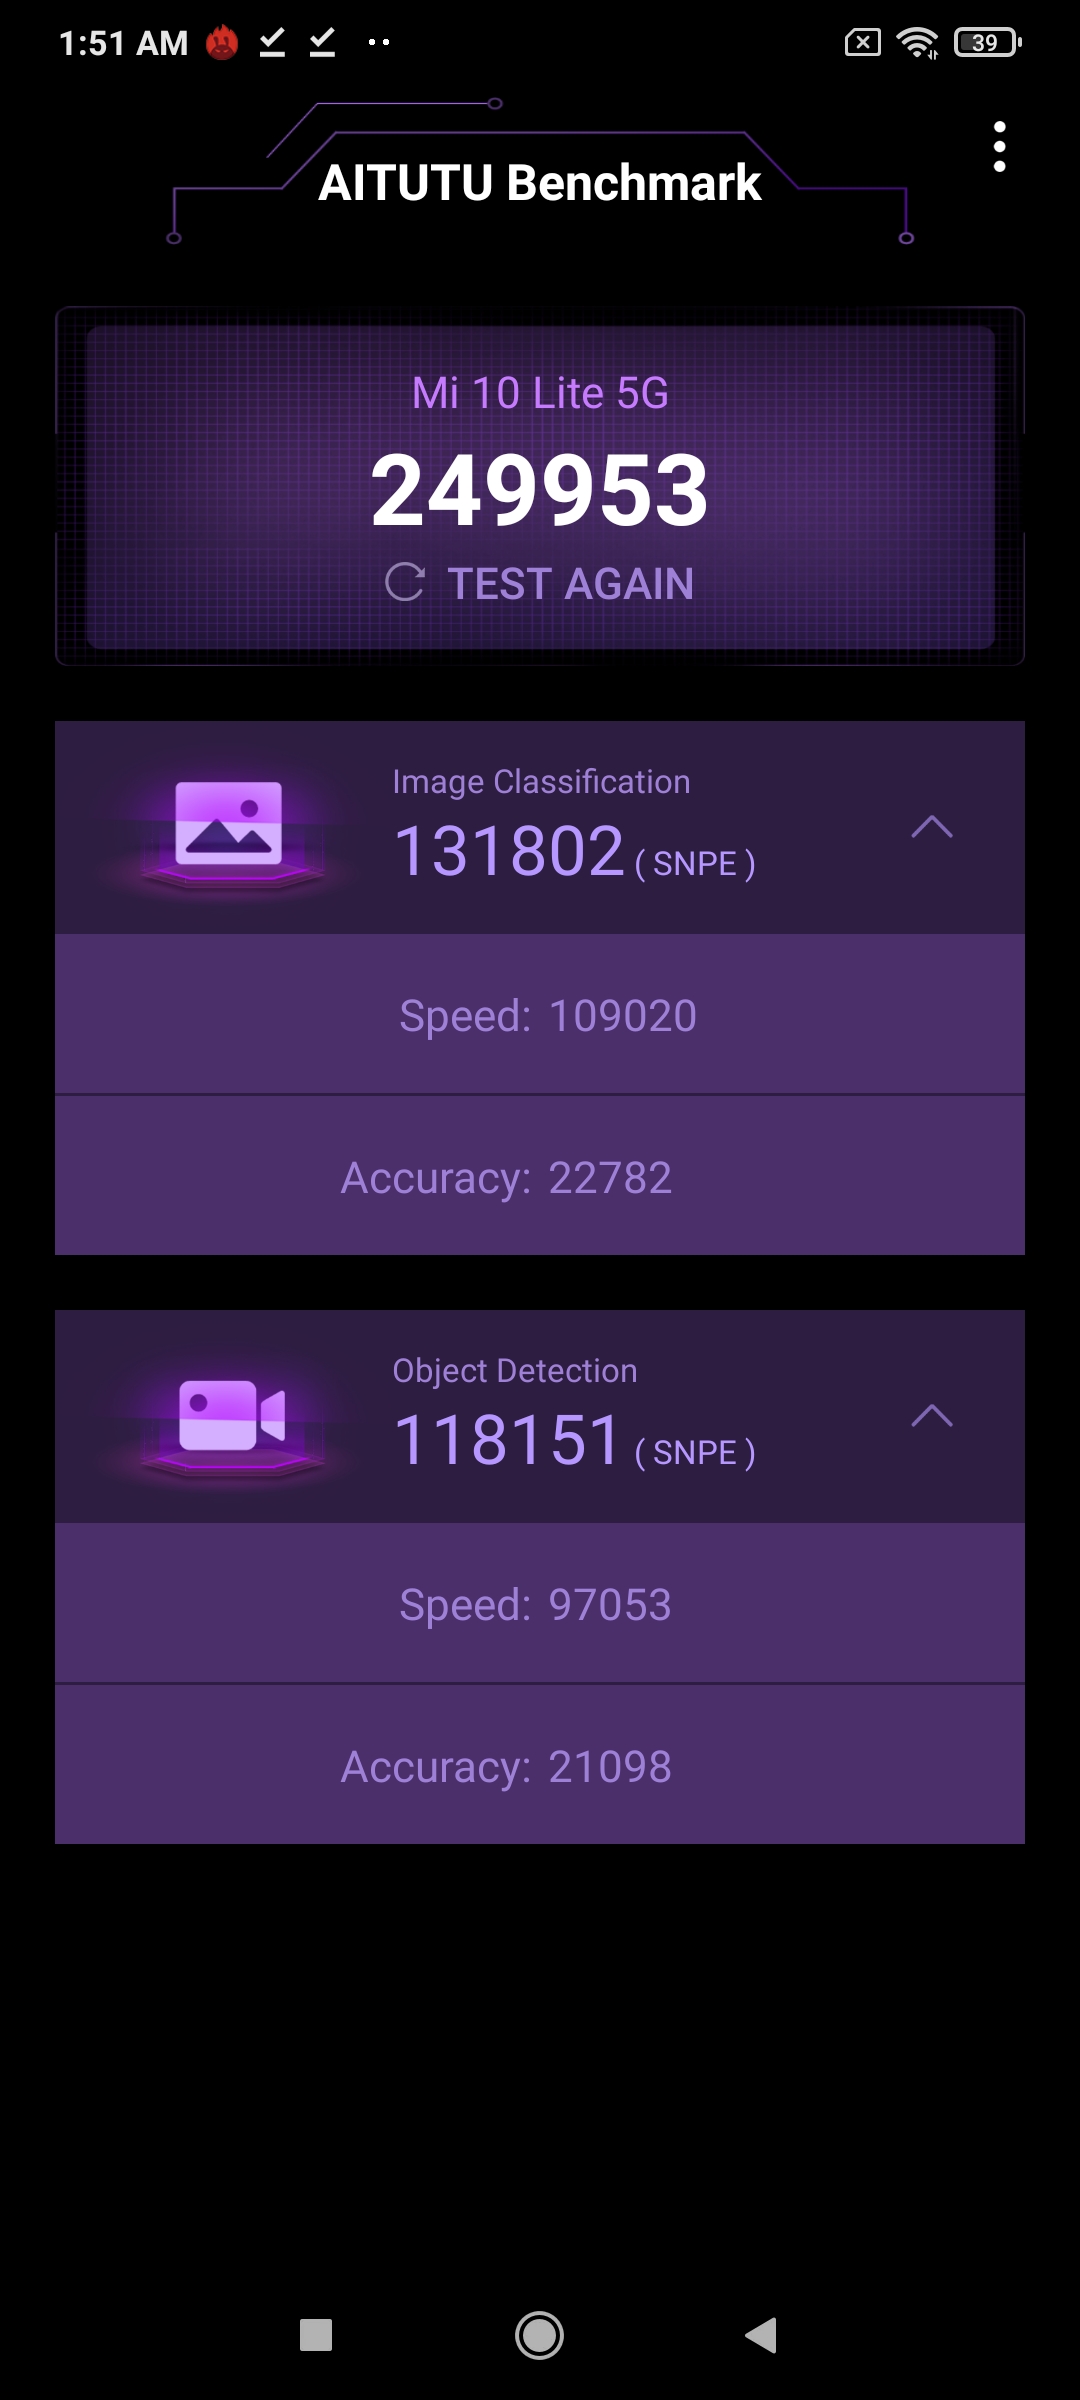Image resolution: width=1080 pixels, height=2400 pixels.
Task: Select the Accuracy: 21098 row
Action: pyautogui.click(x=540, y=1766)
